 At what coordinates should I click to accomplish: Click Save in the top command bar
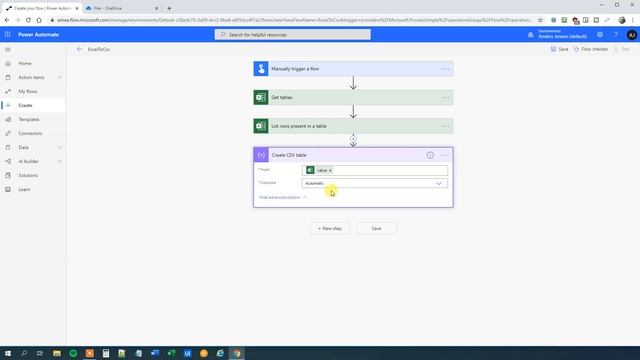[559, 49]
